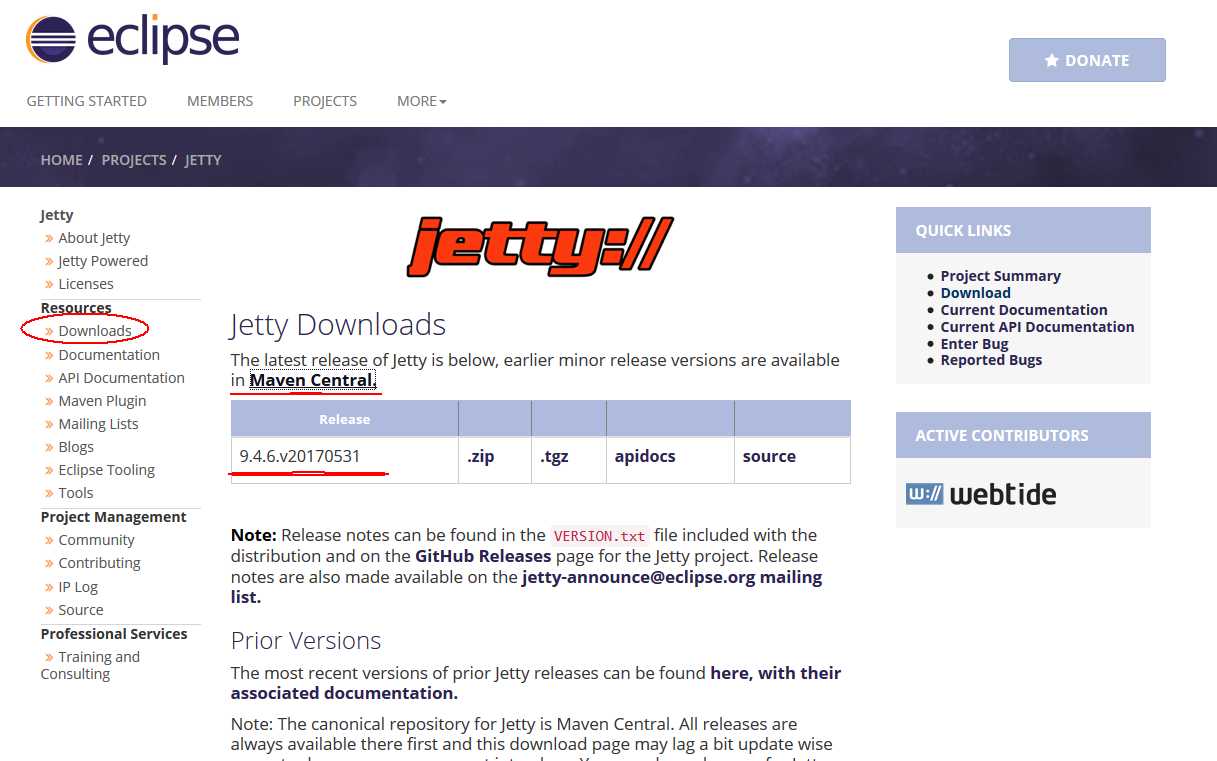Image resolution: width=1217 pixels, height=761 pixels.
Task: Open the PROJECTS menu item
Action: click(x=325, y=101)
